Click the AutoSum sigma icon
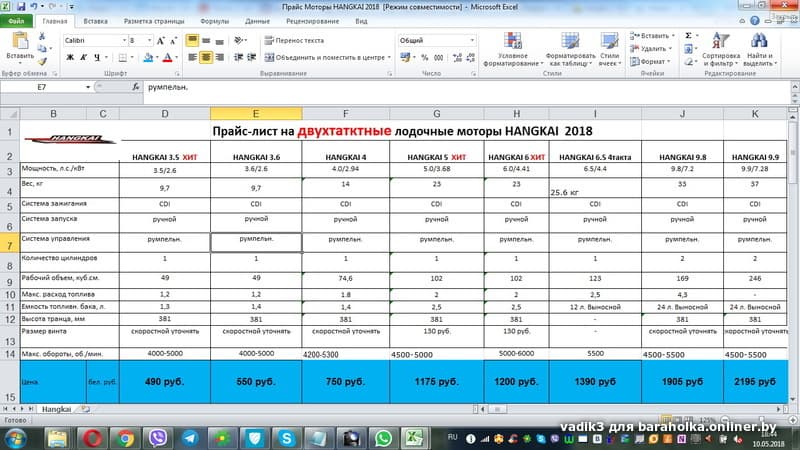Image resolution: width=800 pixels, height=450 pixels. (688, 35)
